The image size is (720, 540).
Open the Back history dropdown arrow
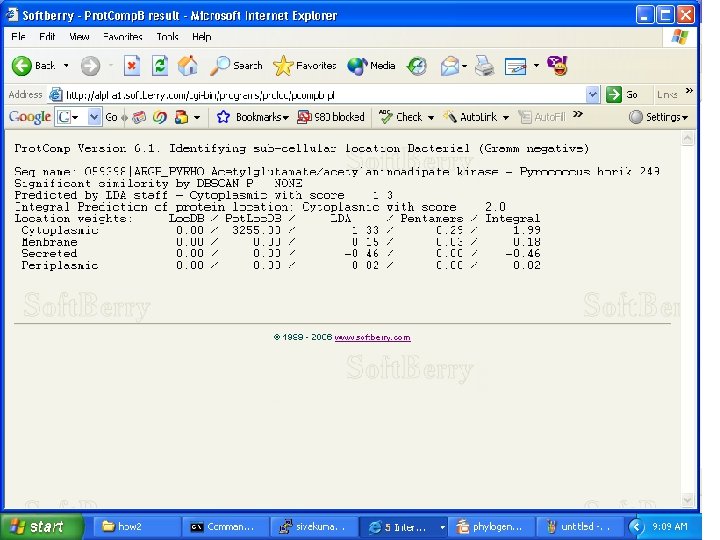66,66
